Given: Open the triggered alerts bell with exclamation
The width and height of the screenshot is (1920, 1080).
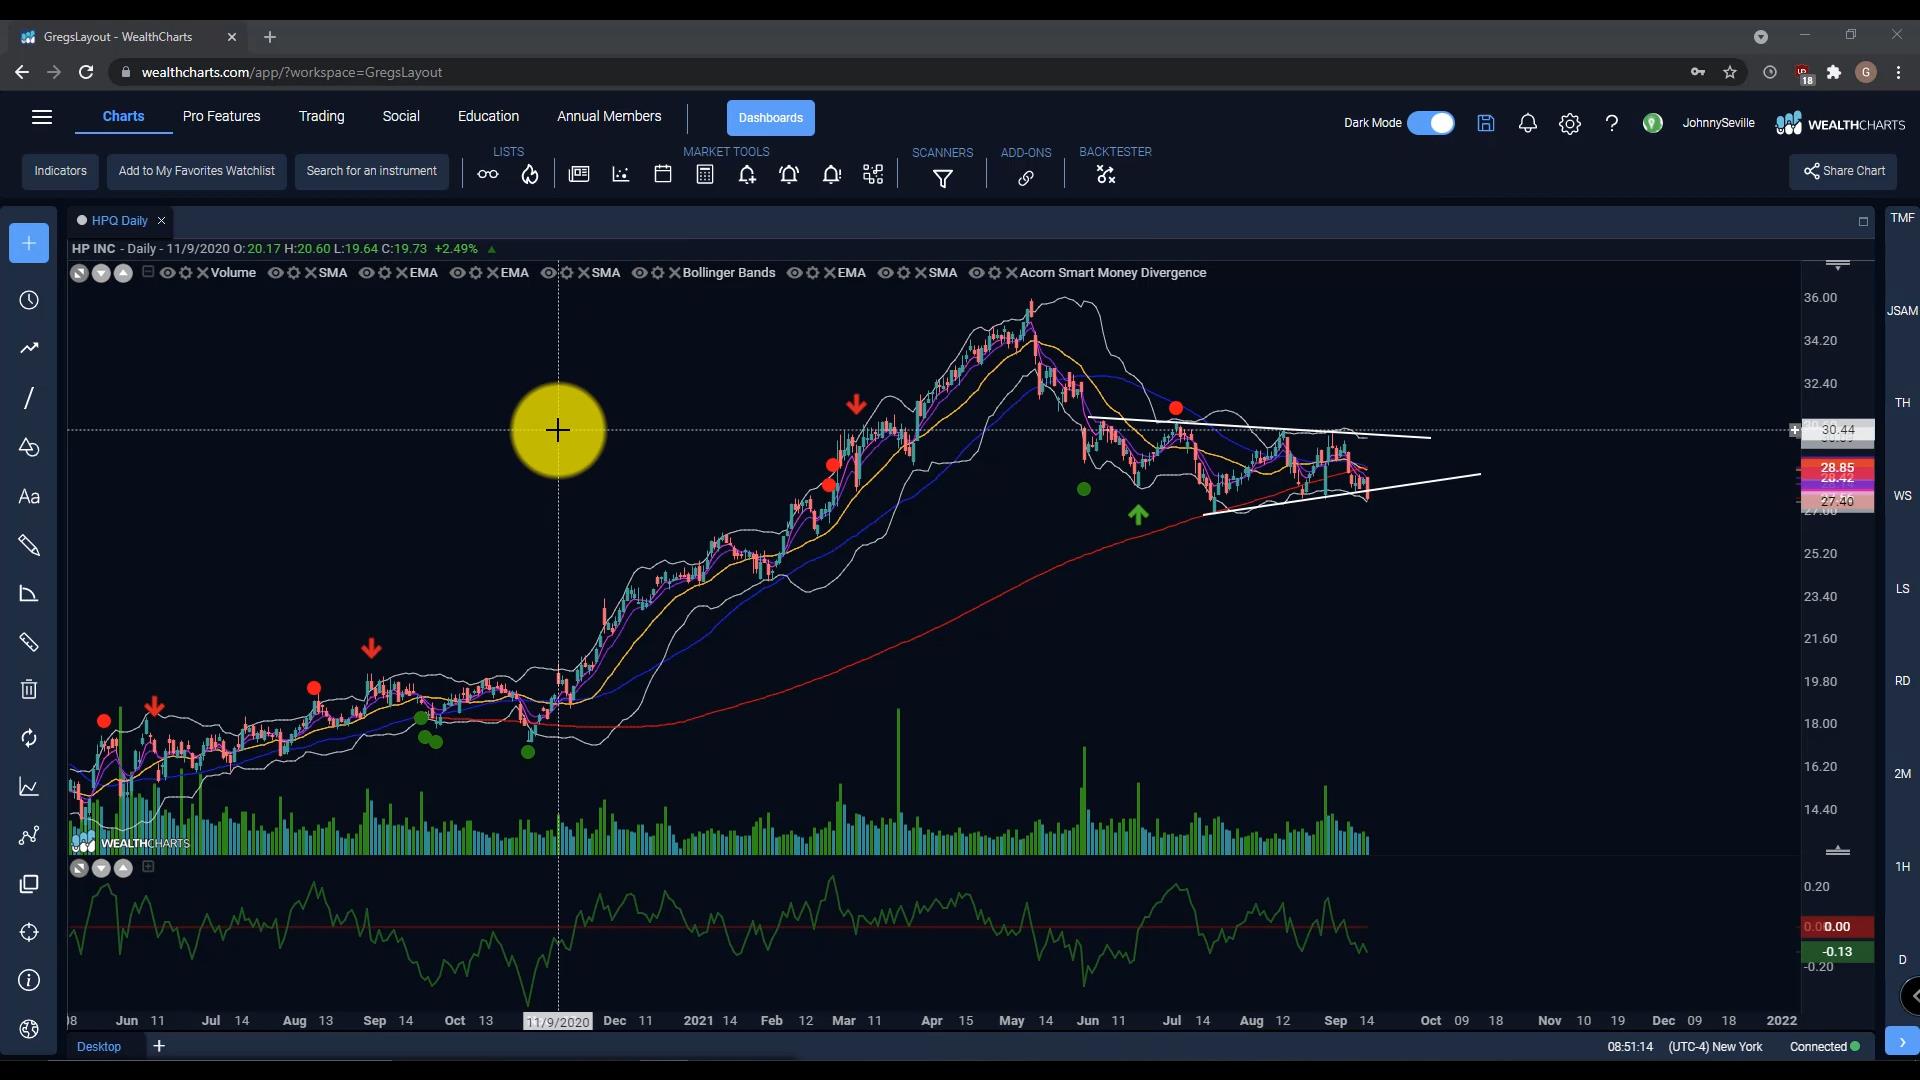Looking at the screenshot, I should coord(831,175).
